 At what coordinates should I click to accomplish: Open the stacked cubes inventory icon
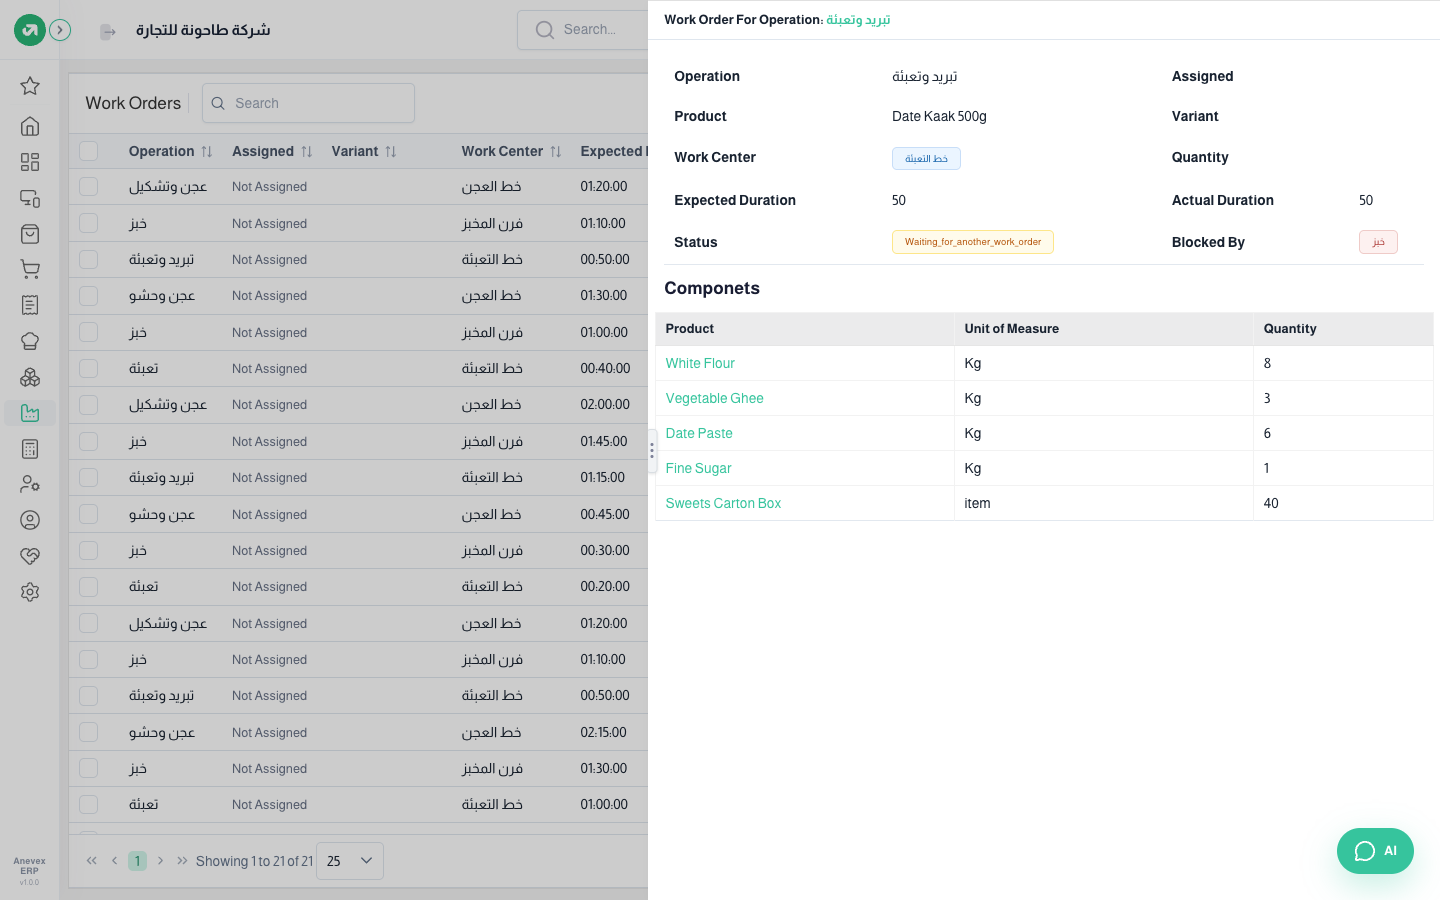(x=30, y=377)
